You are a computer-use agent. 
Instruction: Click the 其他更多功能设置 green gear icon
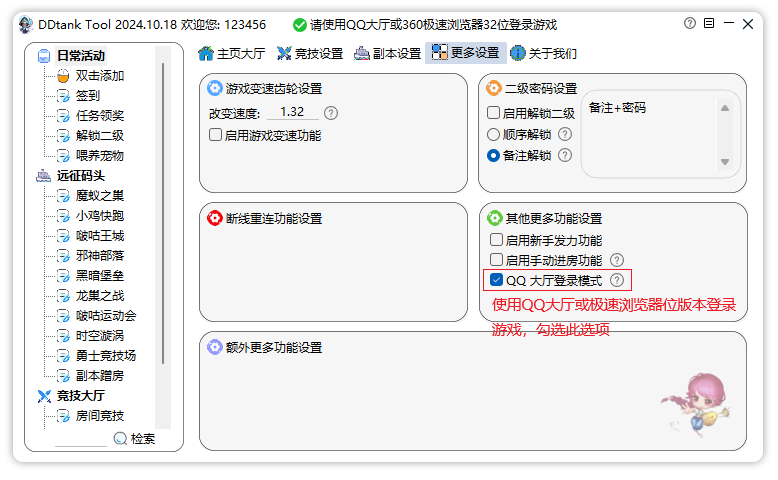point(495,218)
